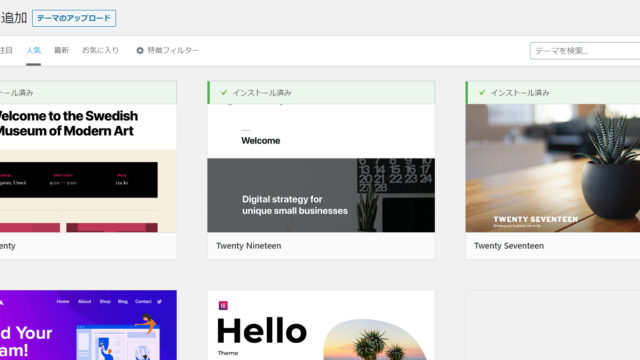The height and width of the screenshot is (360, 640).
Task: Switch to the 人気 tab
Action: point(33,50)
